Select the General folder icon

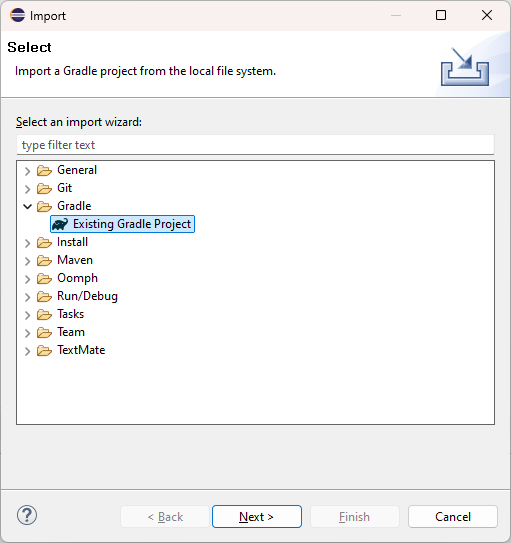coord(44,170)
